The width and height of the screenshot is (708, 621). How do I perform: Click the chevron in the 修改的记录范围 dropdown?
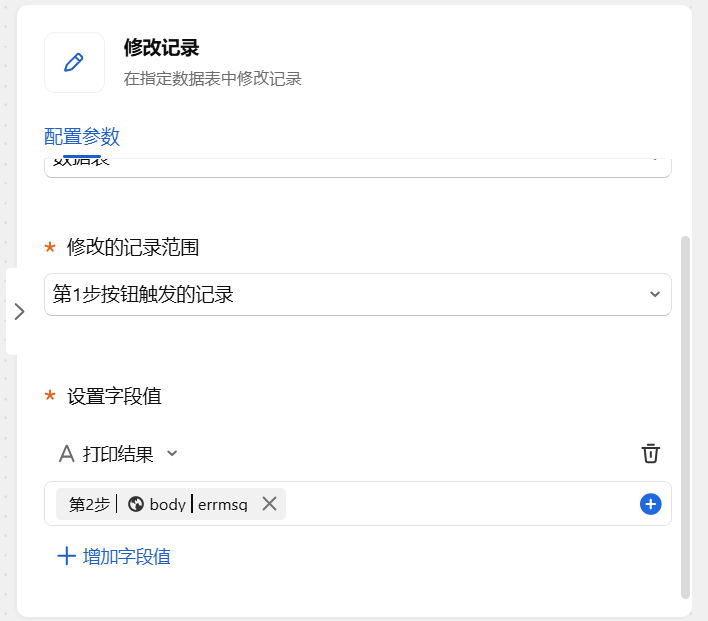point(655,294)
